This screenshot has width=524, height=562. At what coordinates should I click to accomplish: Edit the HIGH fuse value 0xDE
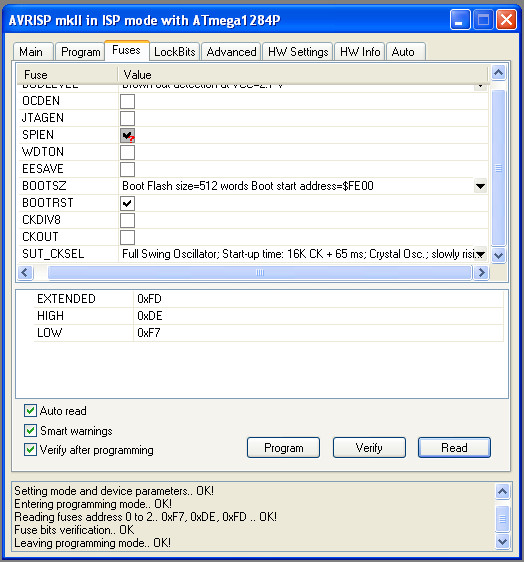[150, 316]
